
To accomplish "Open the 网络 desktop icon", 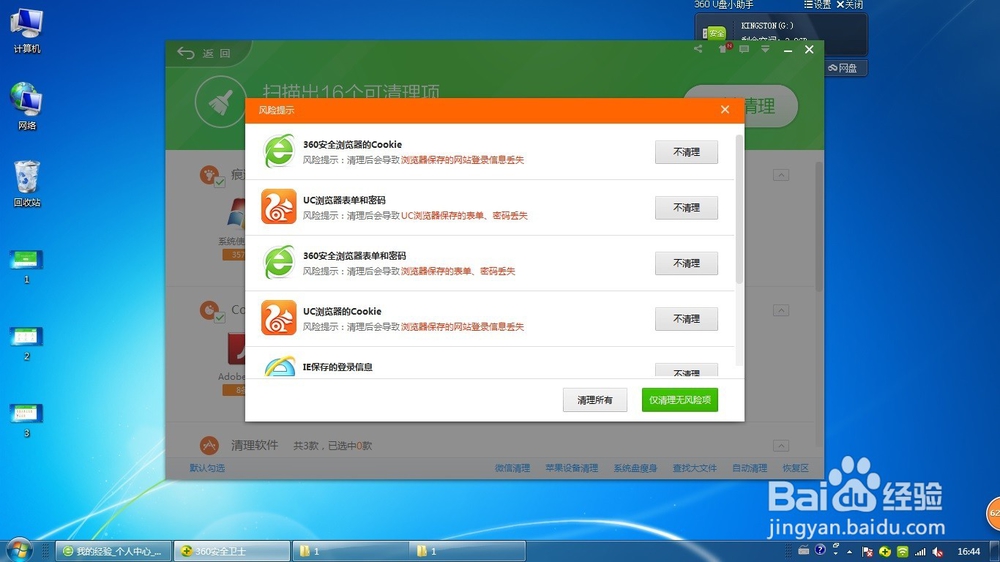I will (27, 107).
